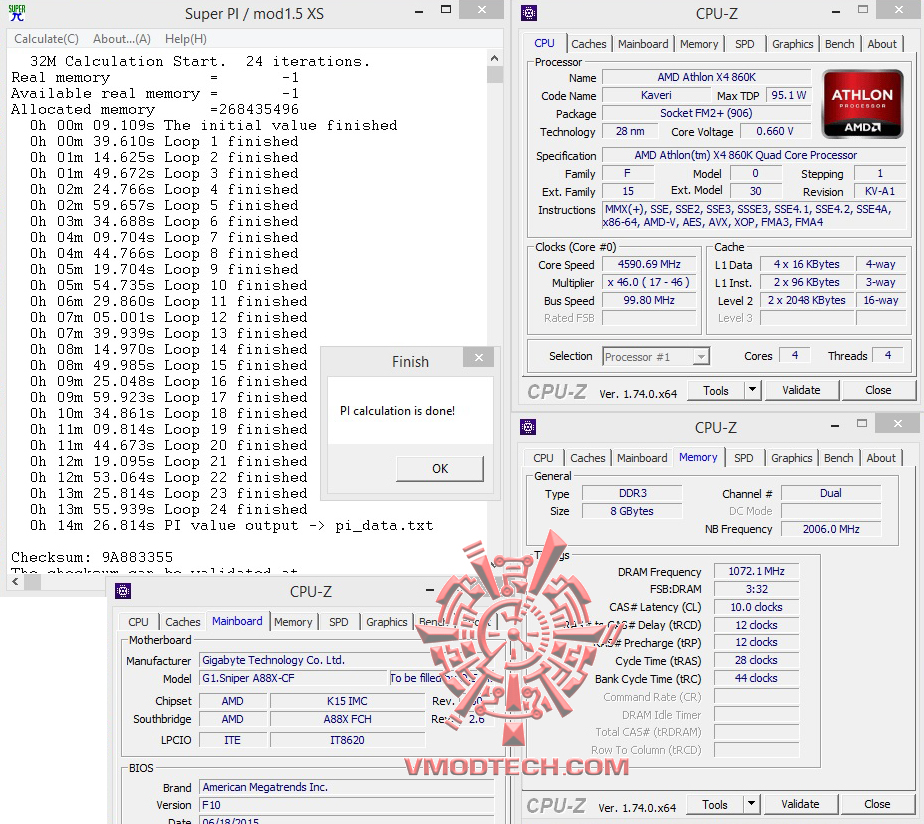Switch to Bench tab in top CPU-Z window
This screenshot has height=824, width=924.
click(x=839, y=44)
